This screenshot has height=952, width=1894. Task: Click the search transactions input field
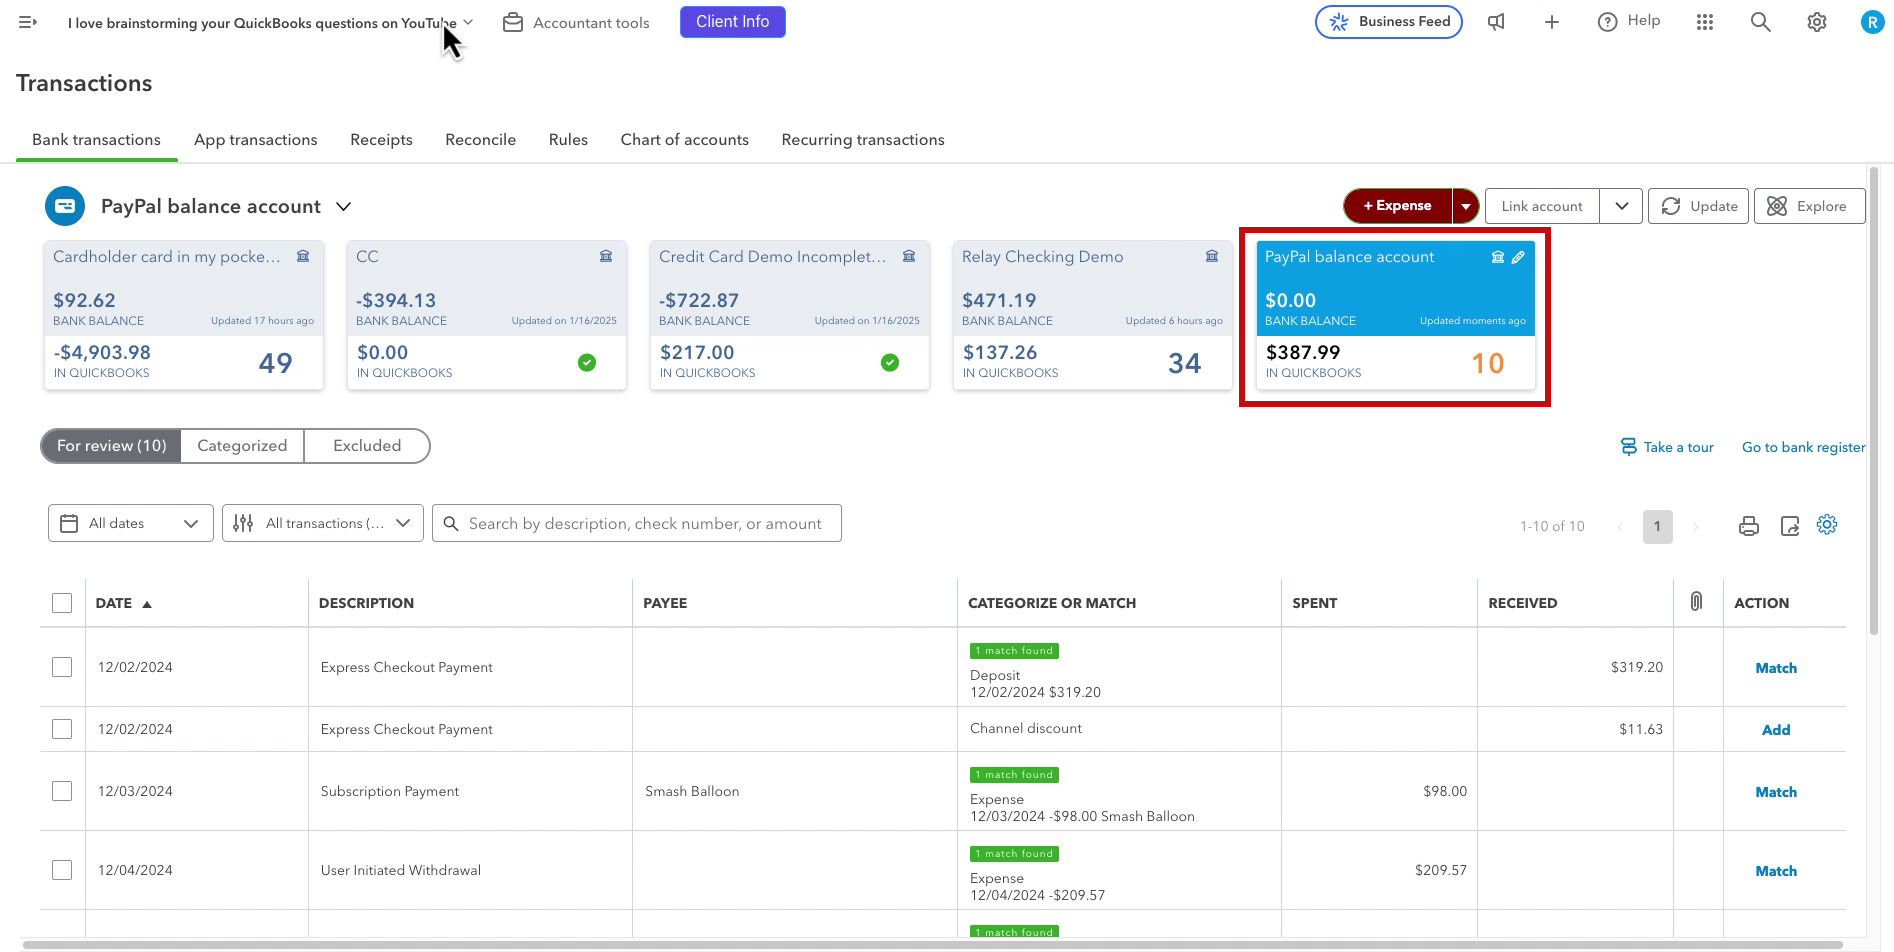point(637,523)
